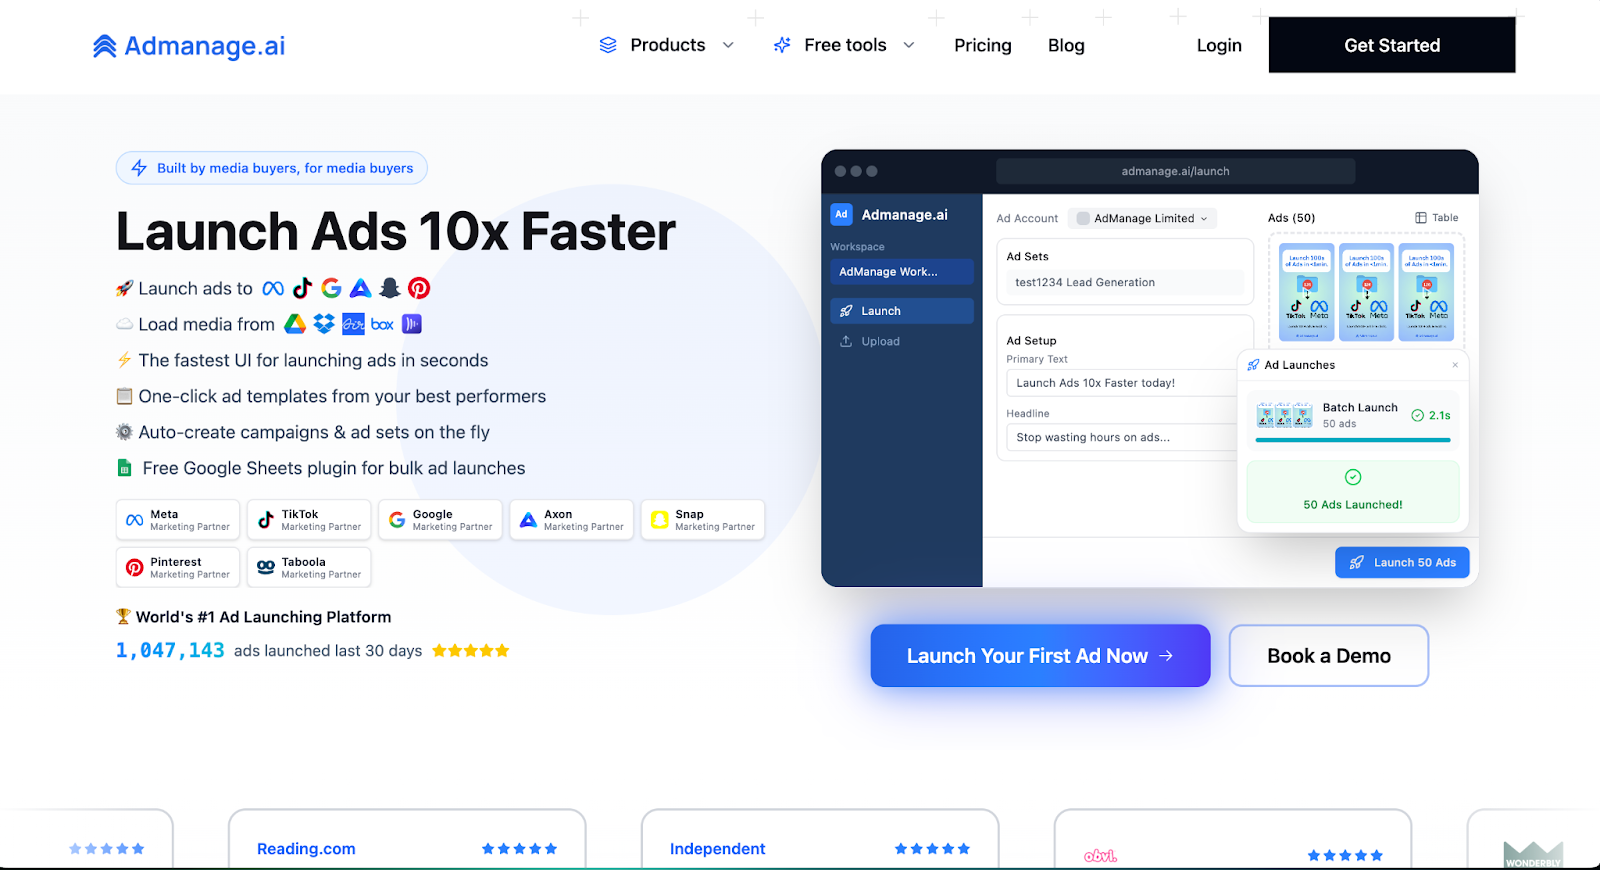This screenshot has height=870, width=1600.
Task: Click the green check icon above '50 Ads Launched!'
Action: point(1353,477)
